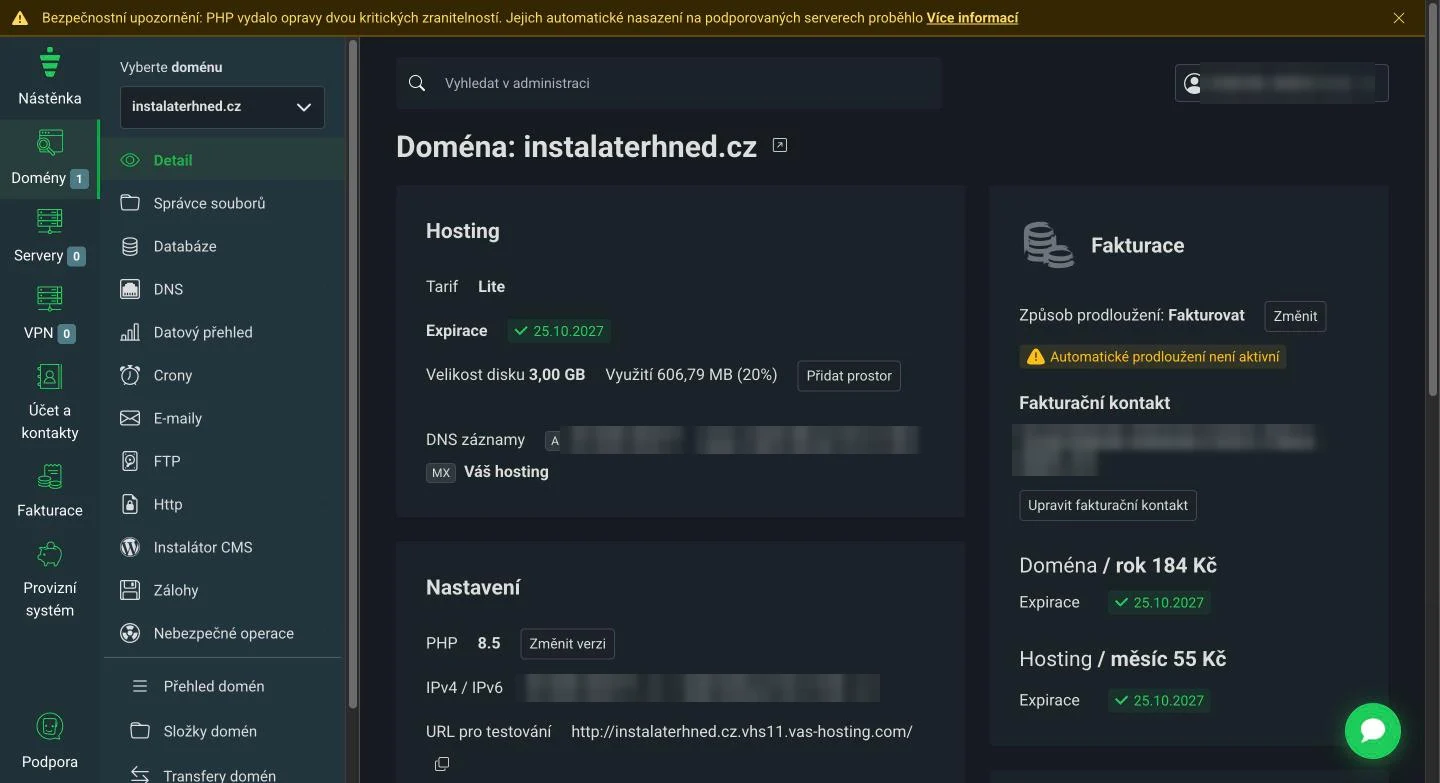Image resolution: width=1440 pixels, height=783 pixels.
Task: Open DNS menu item
Action: (223, 289)
